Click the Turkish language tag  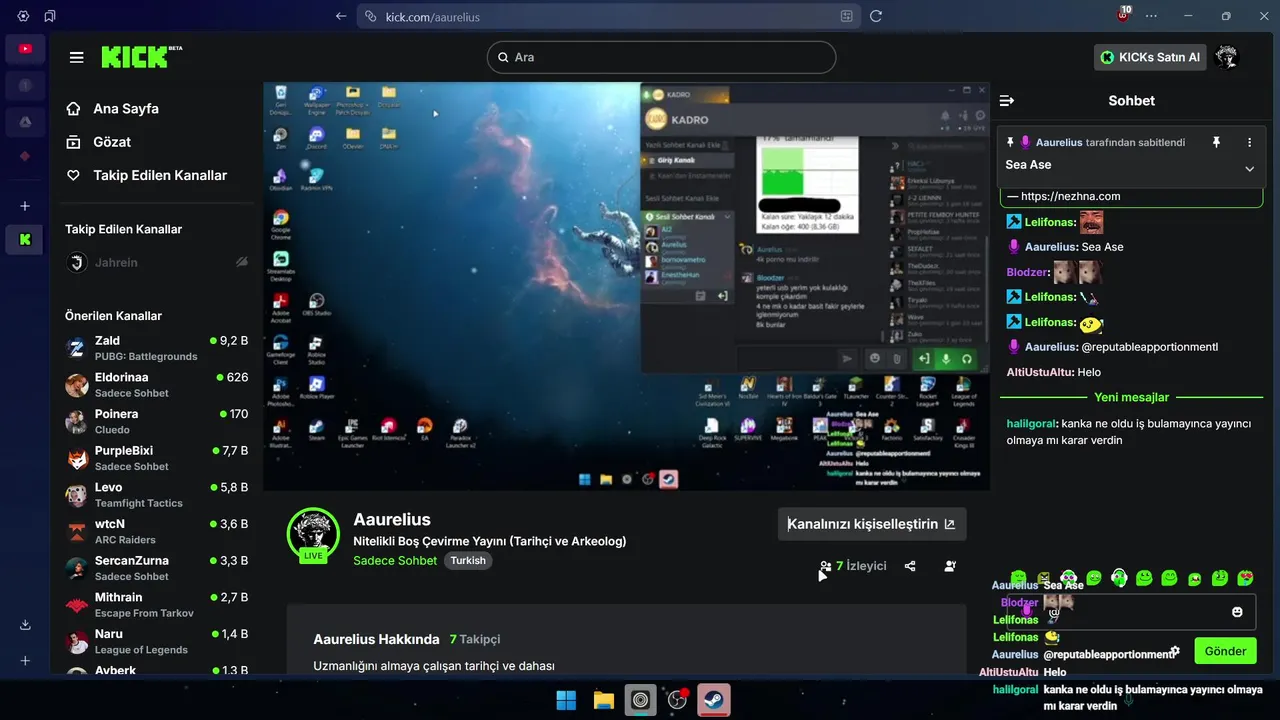[x=468, y=561]
